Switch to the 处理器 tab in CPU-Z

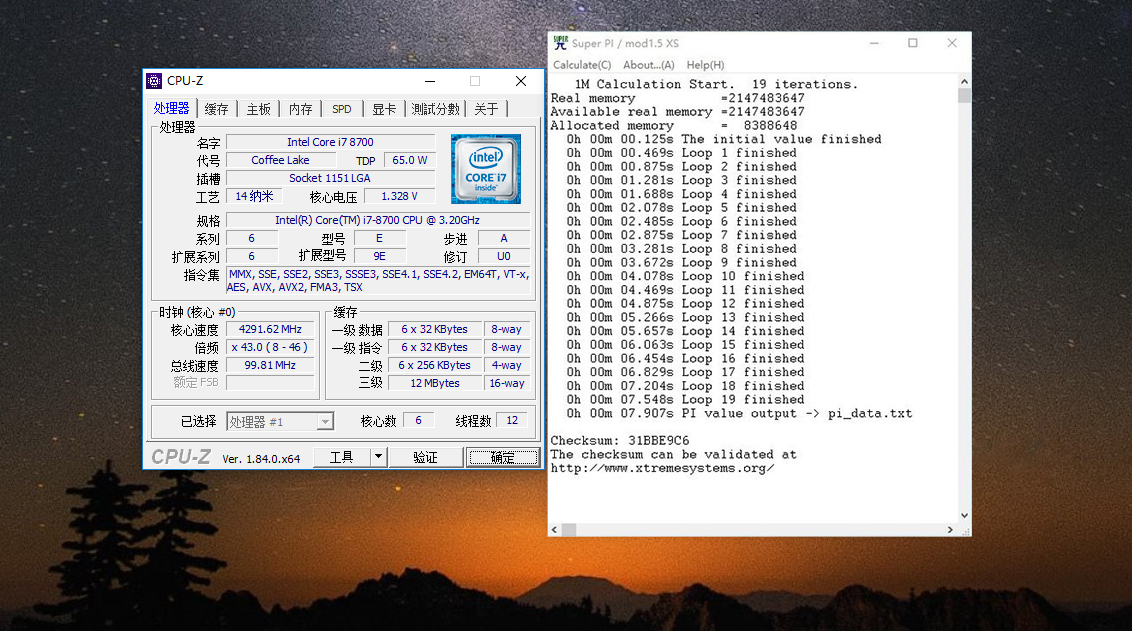tap(171, 108)
